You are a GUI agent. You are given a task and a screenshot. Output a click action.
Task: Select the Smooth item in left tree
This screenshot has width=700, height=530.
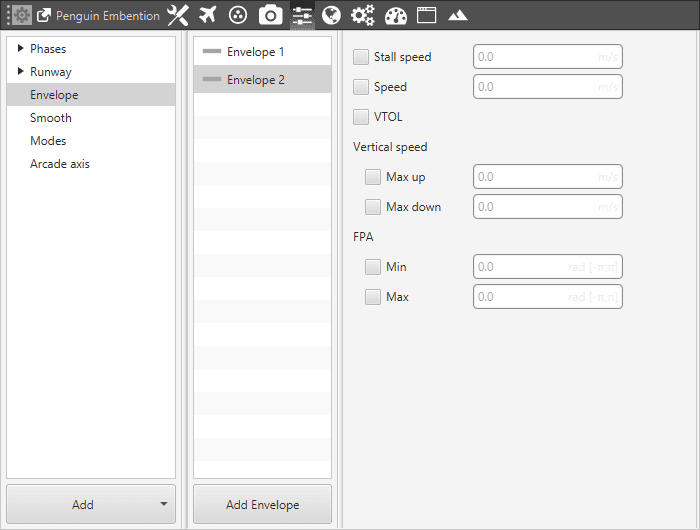click(91, 118)
